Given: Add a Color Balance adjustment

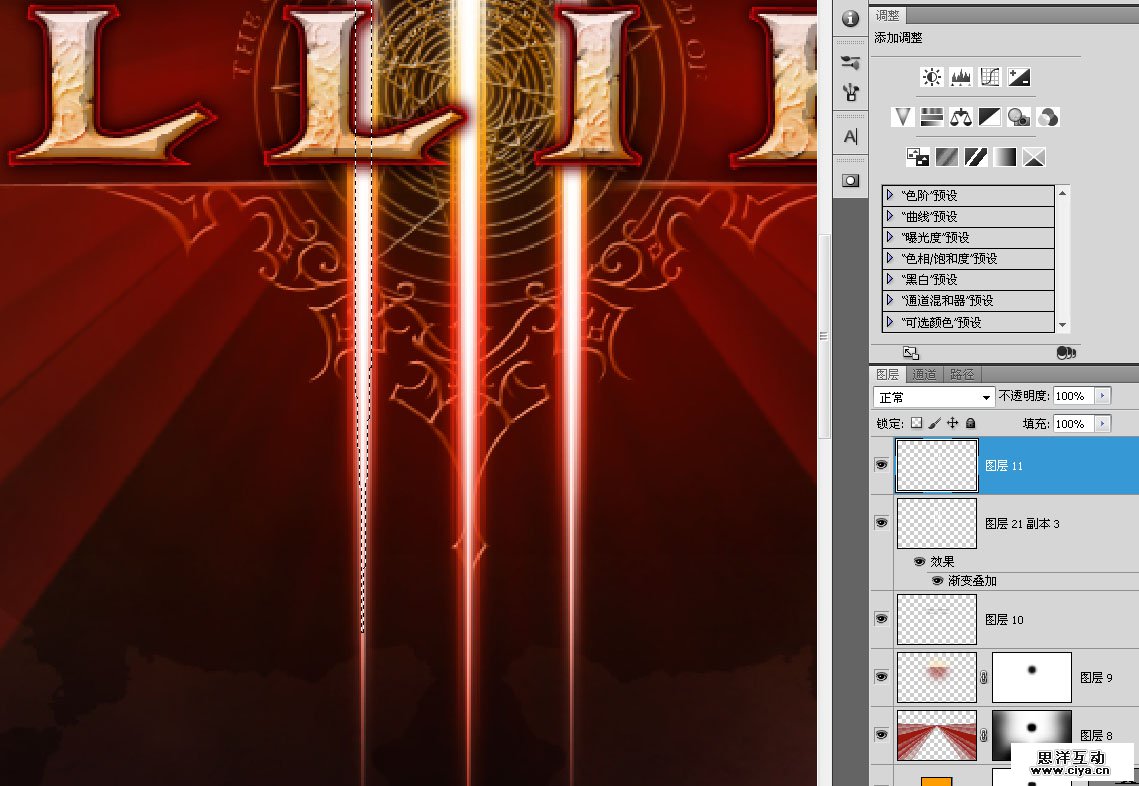Looking at the screenshot, I should pyautogui.click(x=960, y=117).
